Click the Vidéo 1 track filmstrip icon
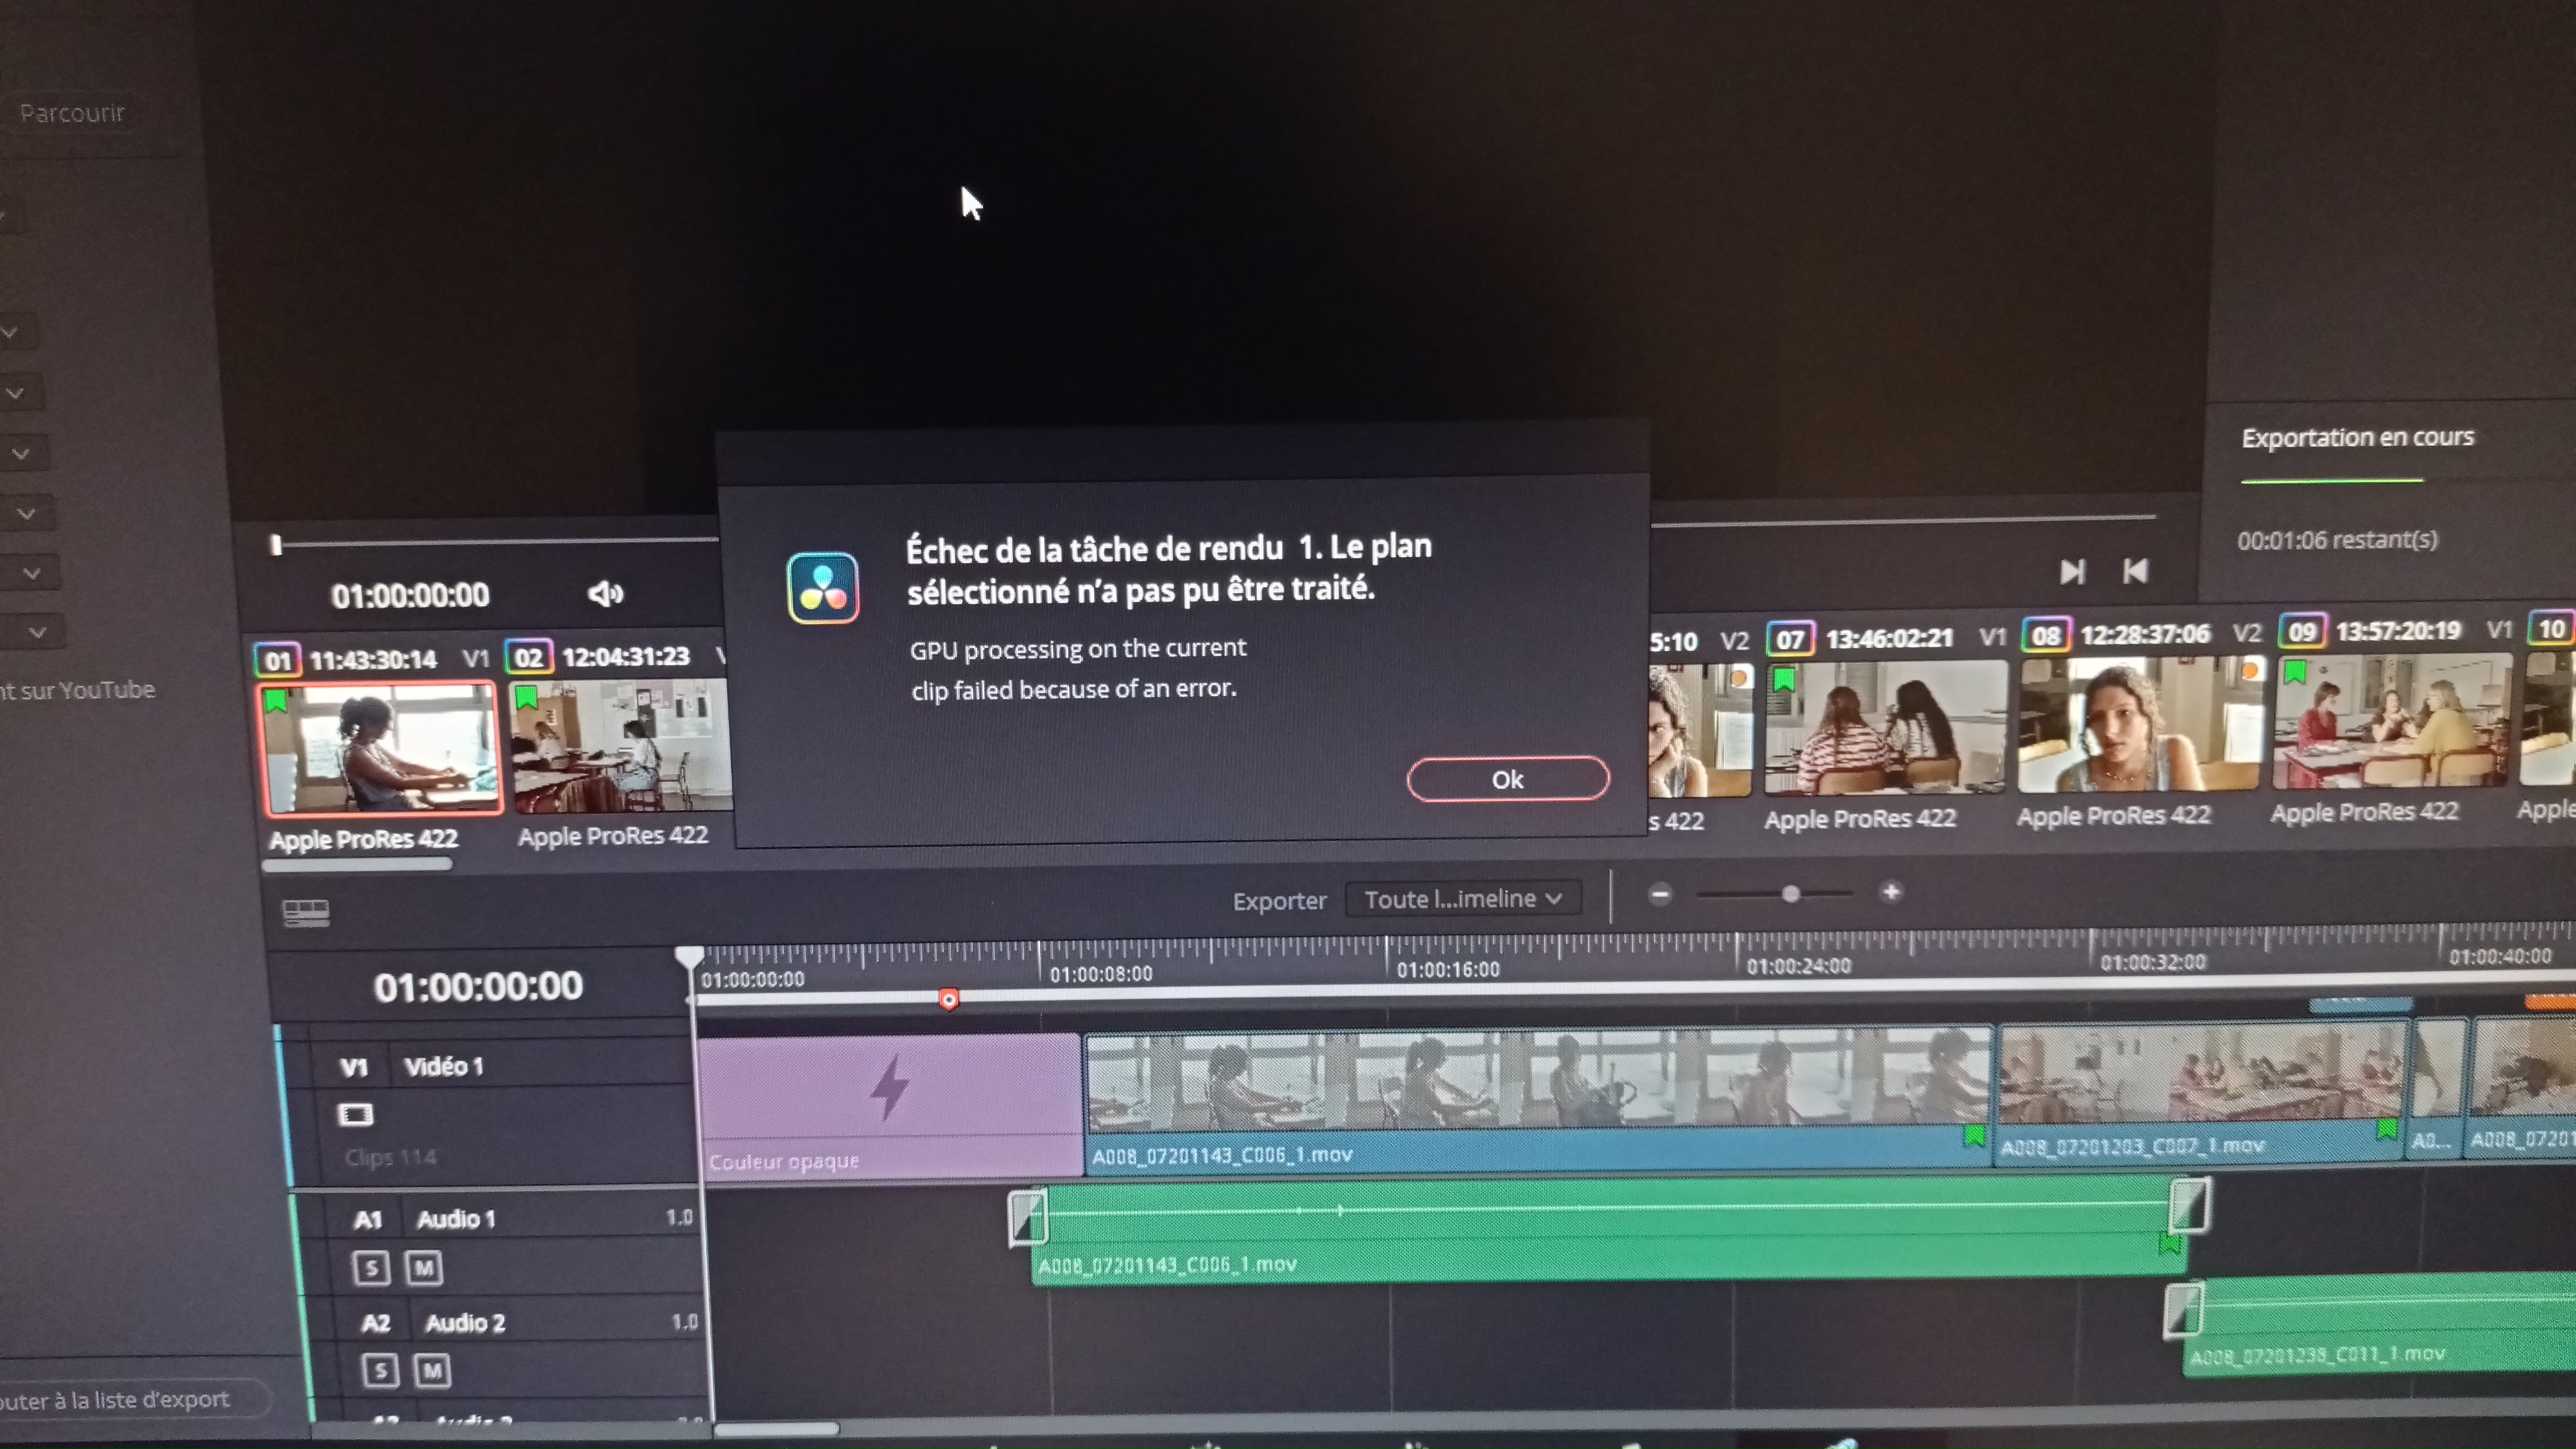The height and width of the screenshot is (1449, 2576). pyautogui.click(x=355, y=1114)
